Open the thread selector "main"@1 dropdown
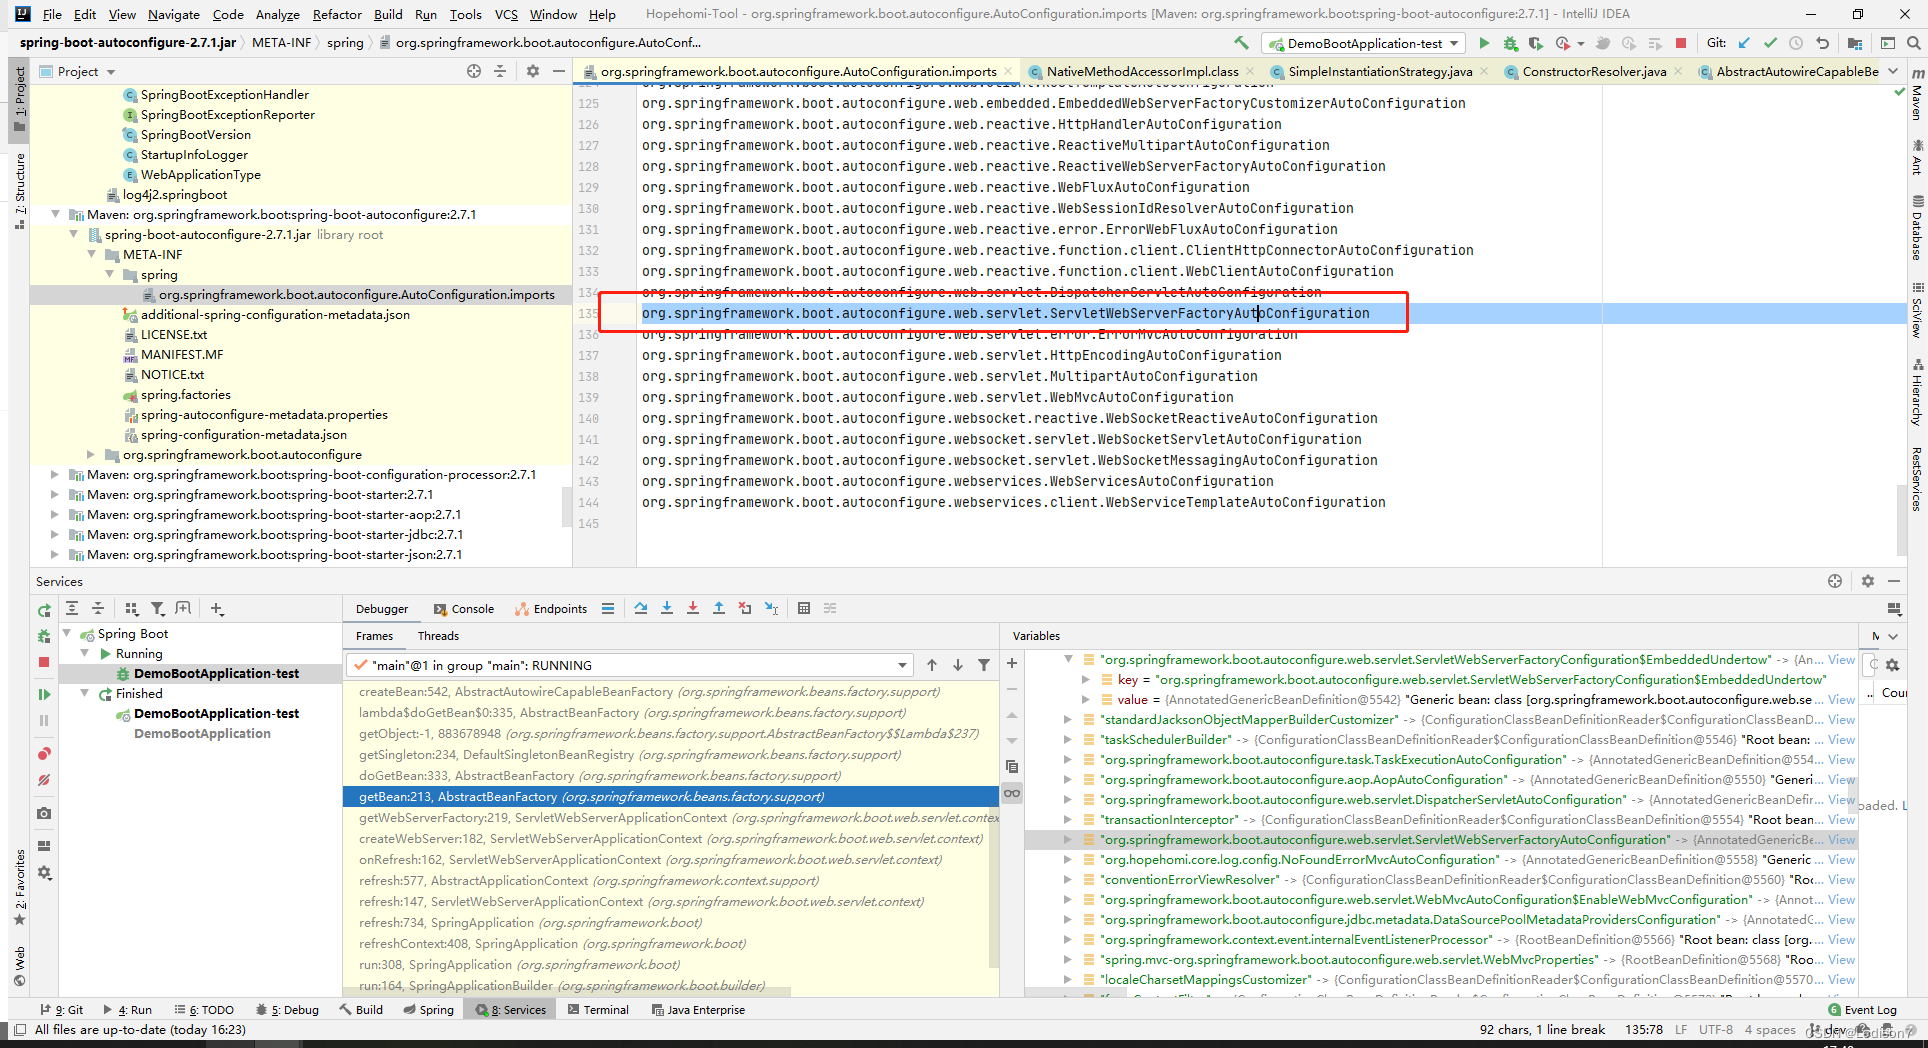Viewport: 1928px width, 1048px height. click(631, 665)
